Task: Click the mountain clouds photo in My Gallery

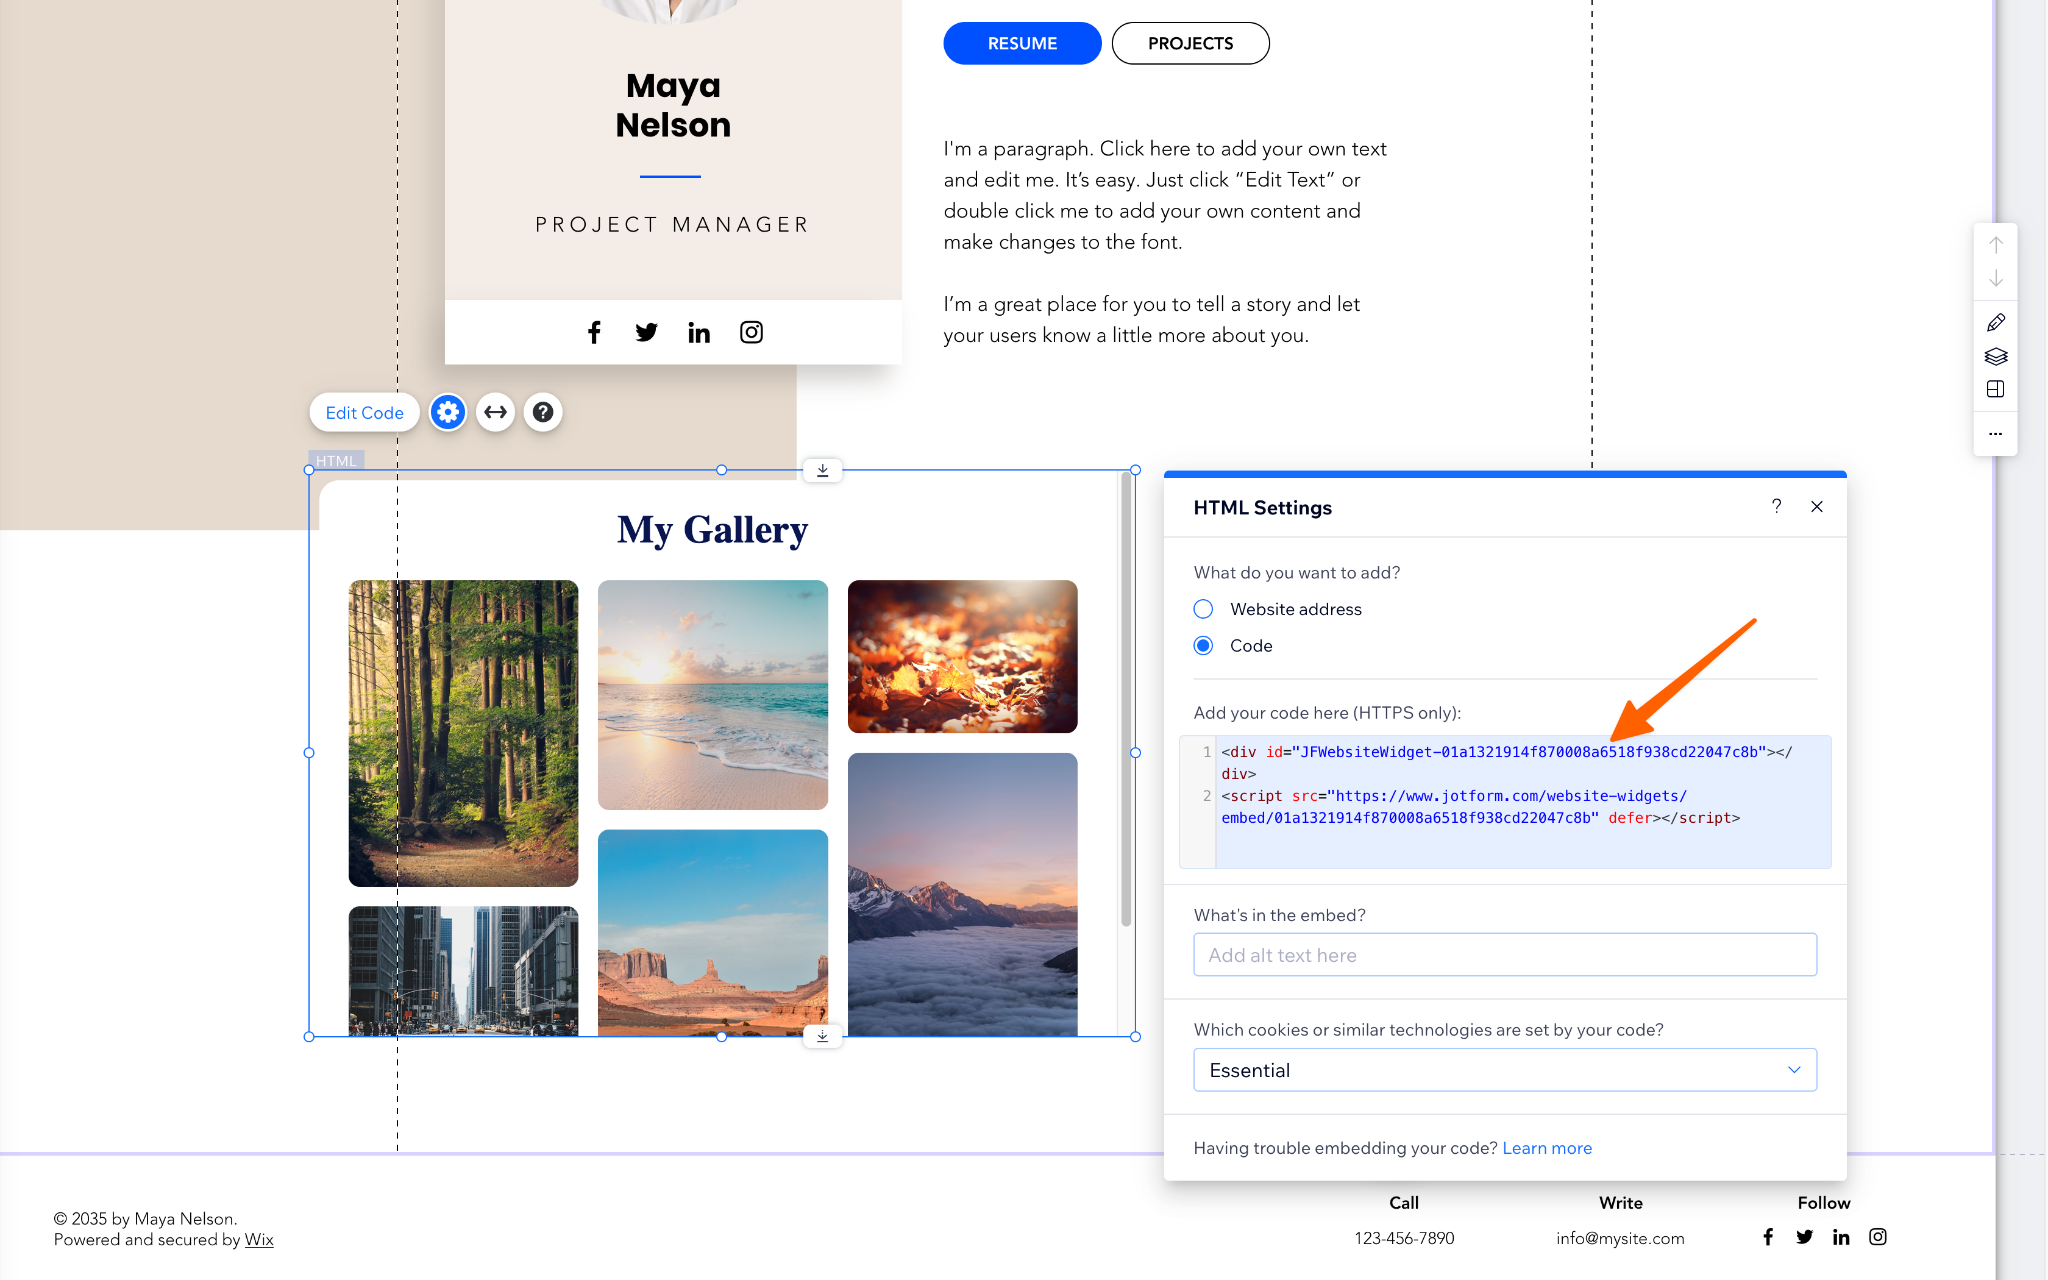Action: click(963, 894)
